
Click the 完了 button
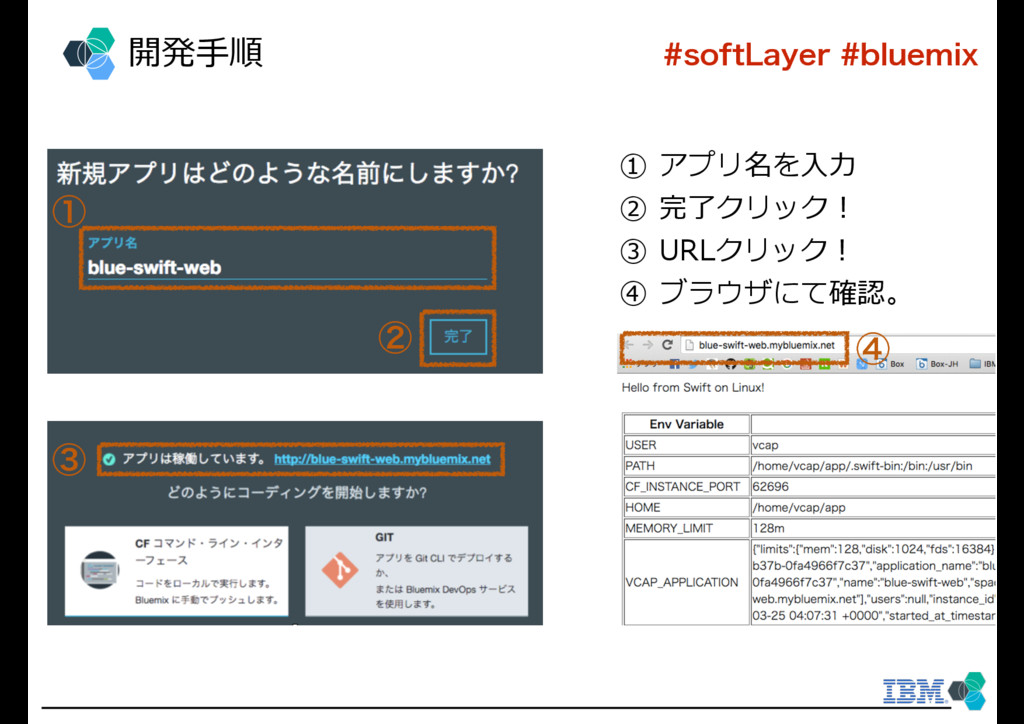(458, 337)
